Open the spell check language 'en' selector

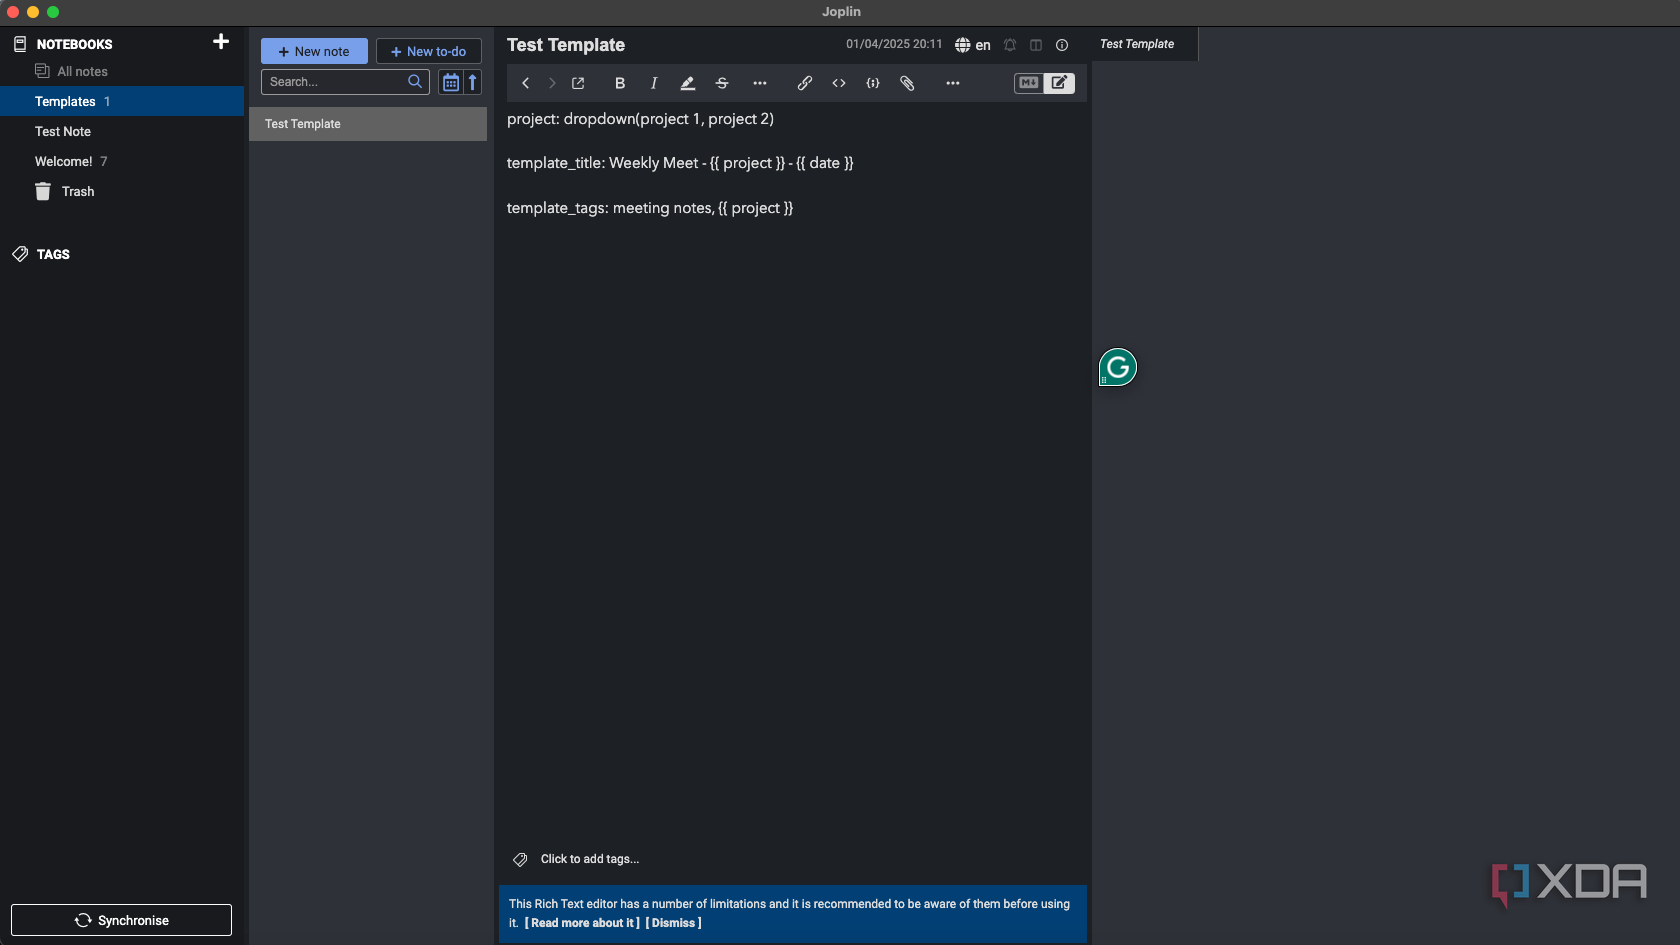(x=973, y=45)
